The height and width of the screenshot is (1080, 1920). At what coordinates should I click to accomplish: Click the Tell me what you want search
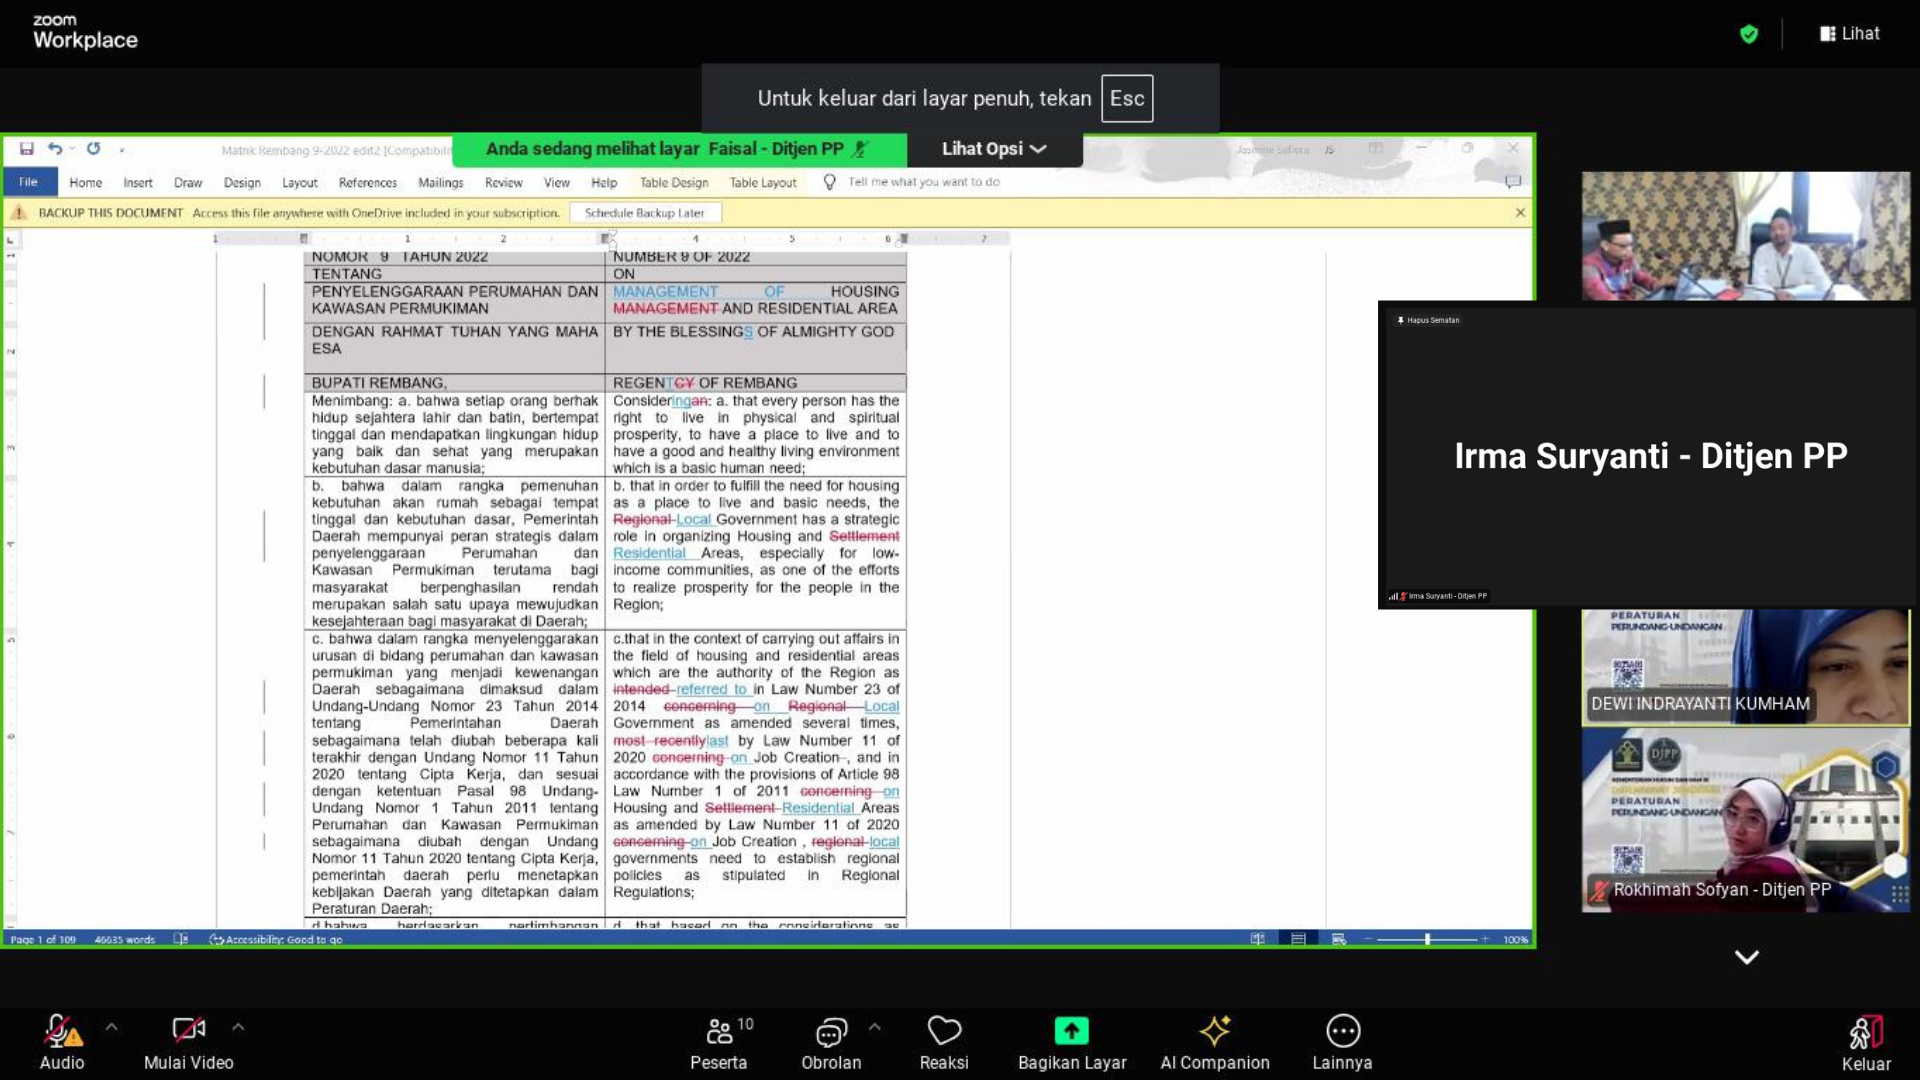[924, 182]
